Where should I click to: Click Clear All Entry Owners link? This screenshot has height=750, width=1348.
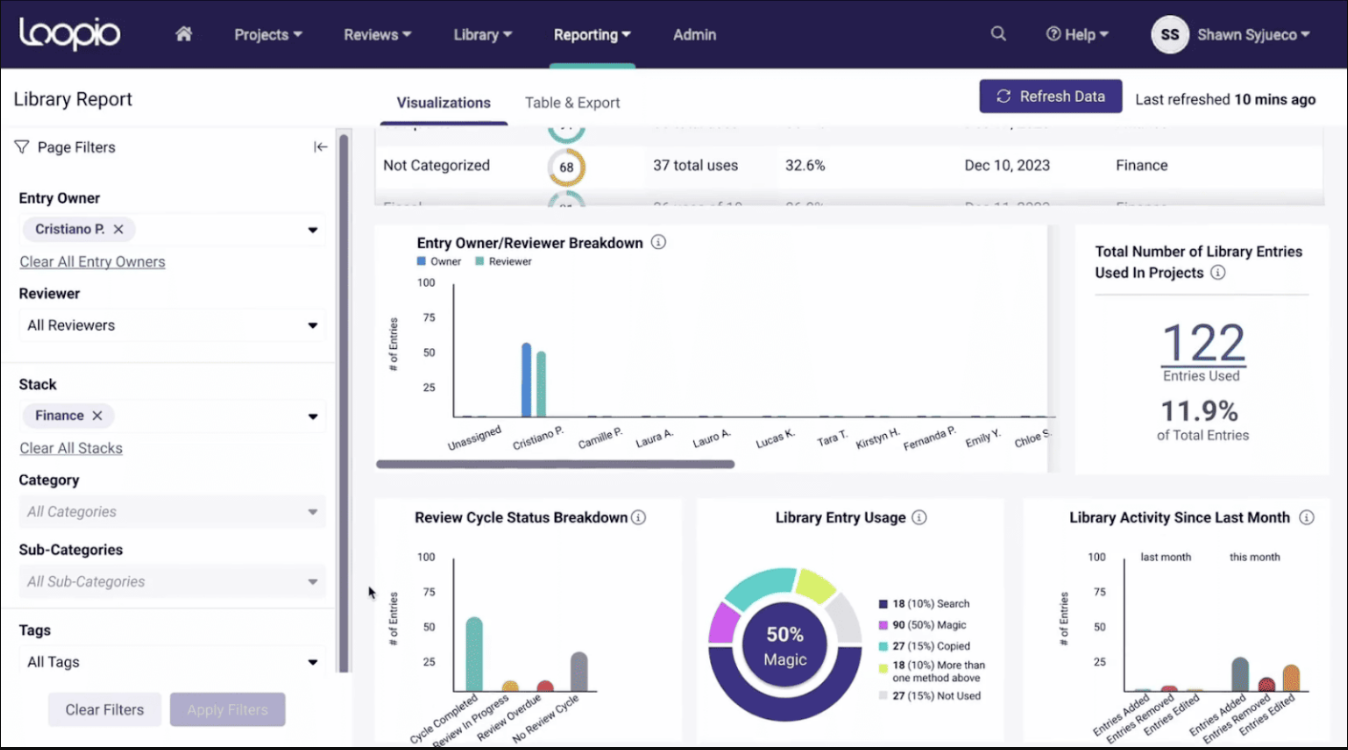point(92,262)
